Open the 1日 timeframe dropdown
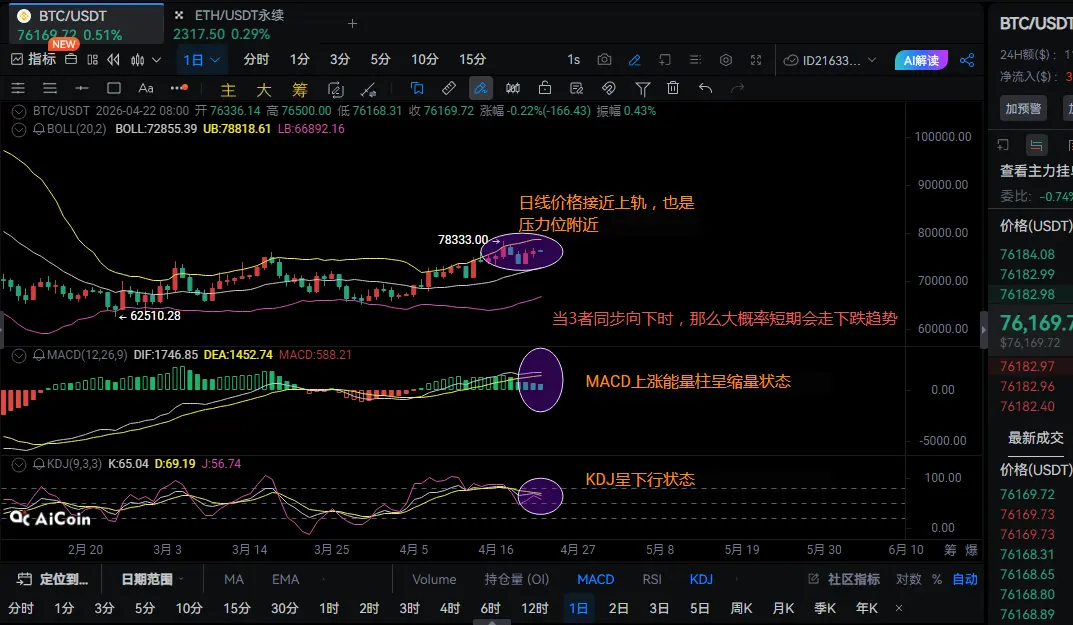The width and height of the screenshot is (1073, 625). point(201,60)
